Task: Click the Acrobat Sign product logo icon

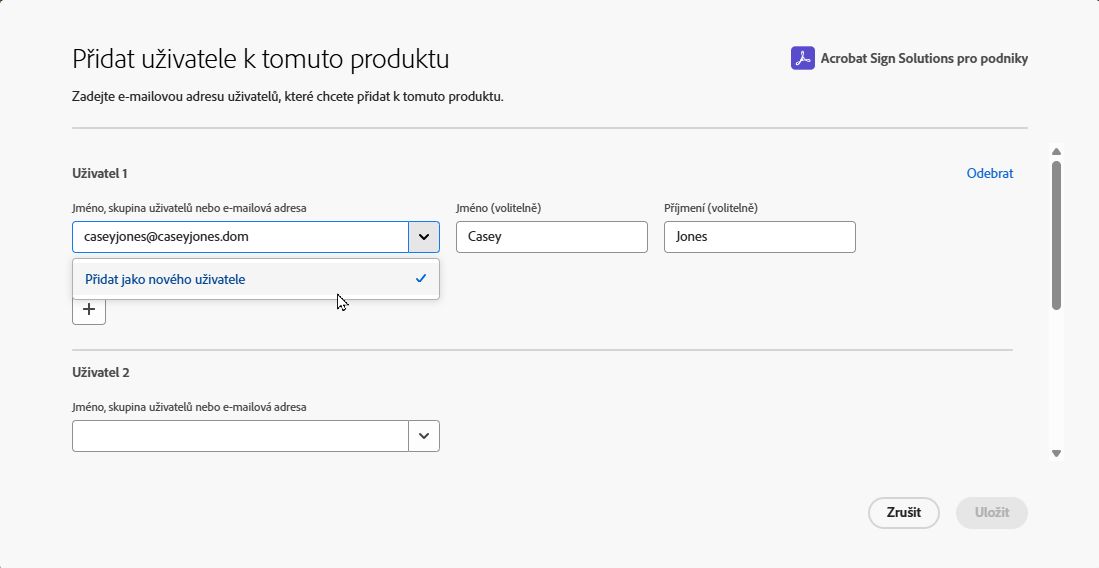Action: (802, 58)
